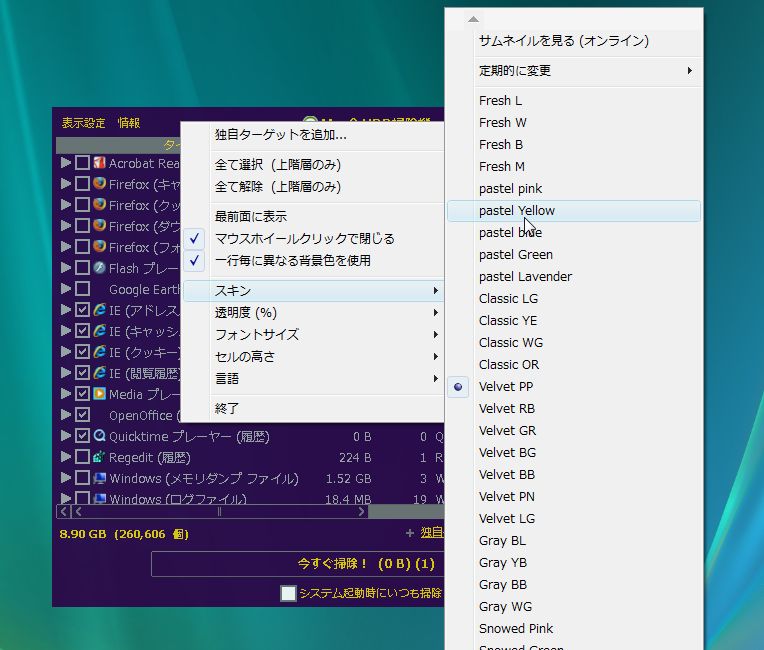Select the Velvet PP skin radio item
The image size is (764, 650).
coord(573,387)
